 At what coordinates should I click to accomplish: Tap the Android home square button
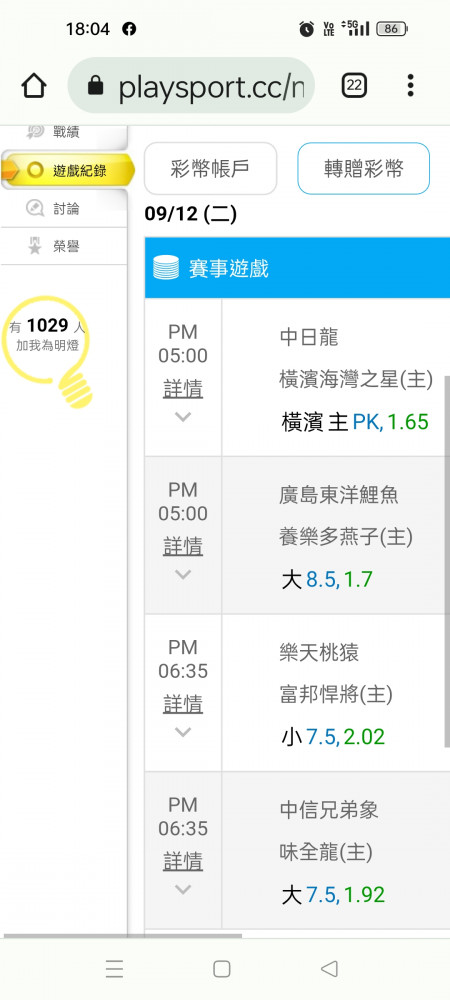pyautogui.click(x=222, y=969)
